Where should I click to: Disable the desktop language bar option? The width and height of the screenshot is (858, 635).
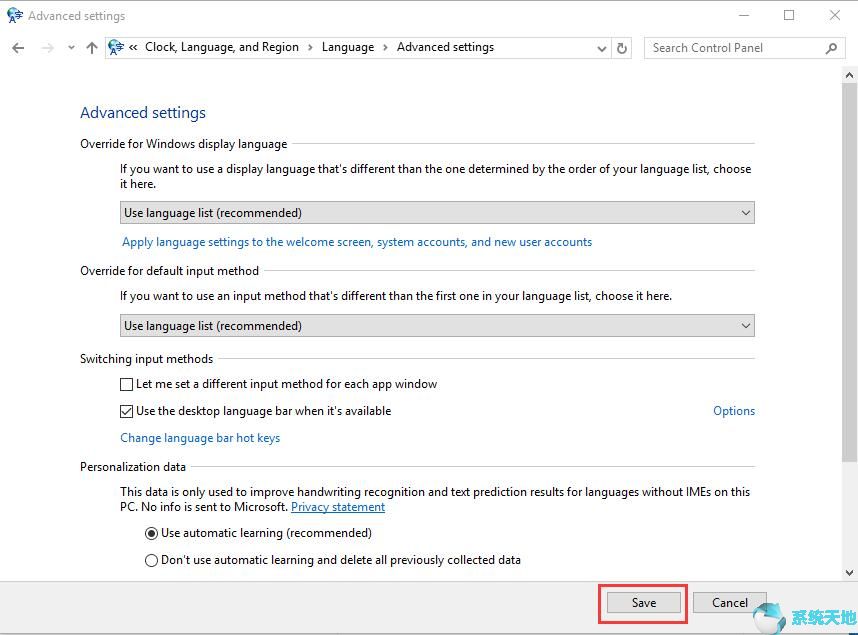point(127,411)
